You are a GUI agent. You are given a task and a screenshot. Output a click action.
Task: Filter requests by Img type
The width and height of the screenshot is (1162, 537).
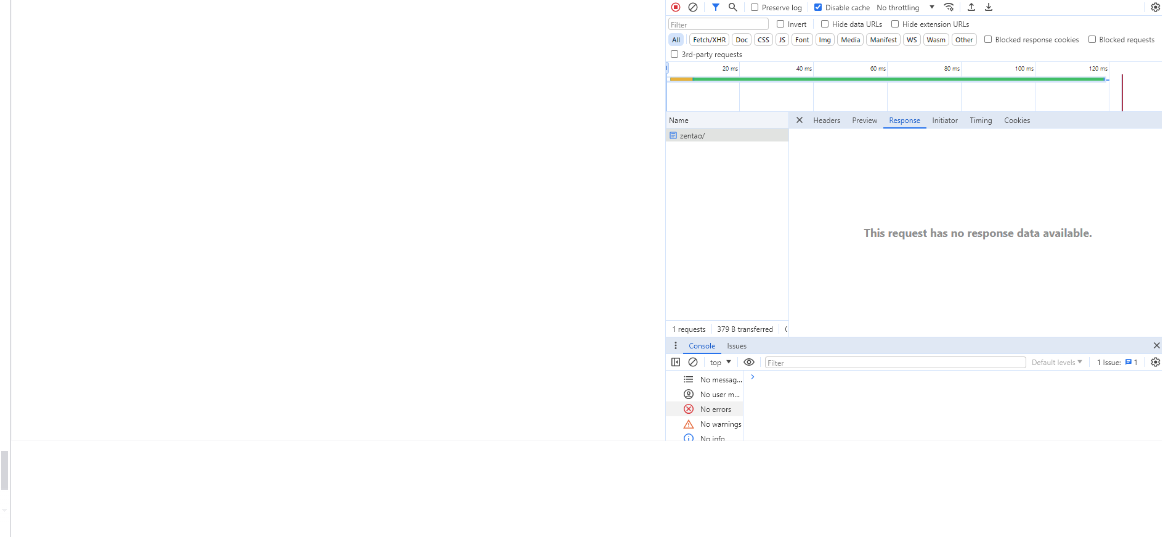[825, 40]
